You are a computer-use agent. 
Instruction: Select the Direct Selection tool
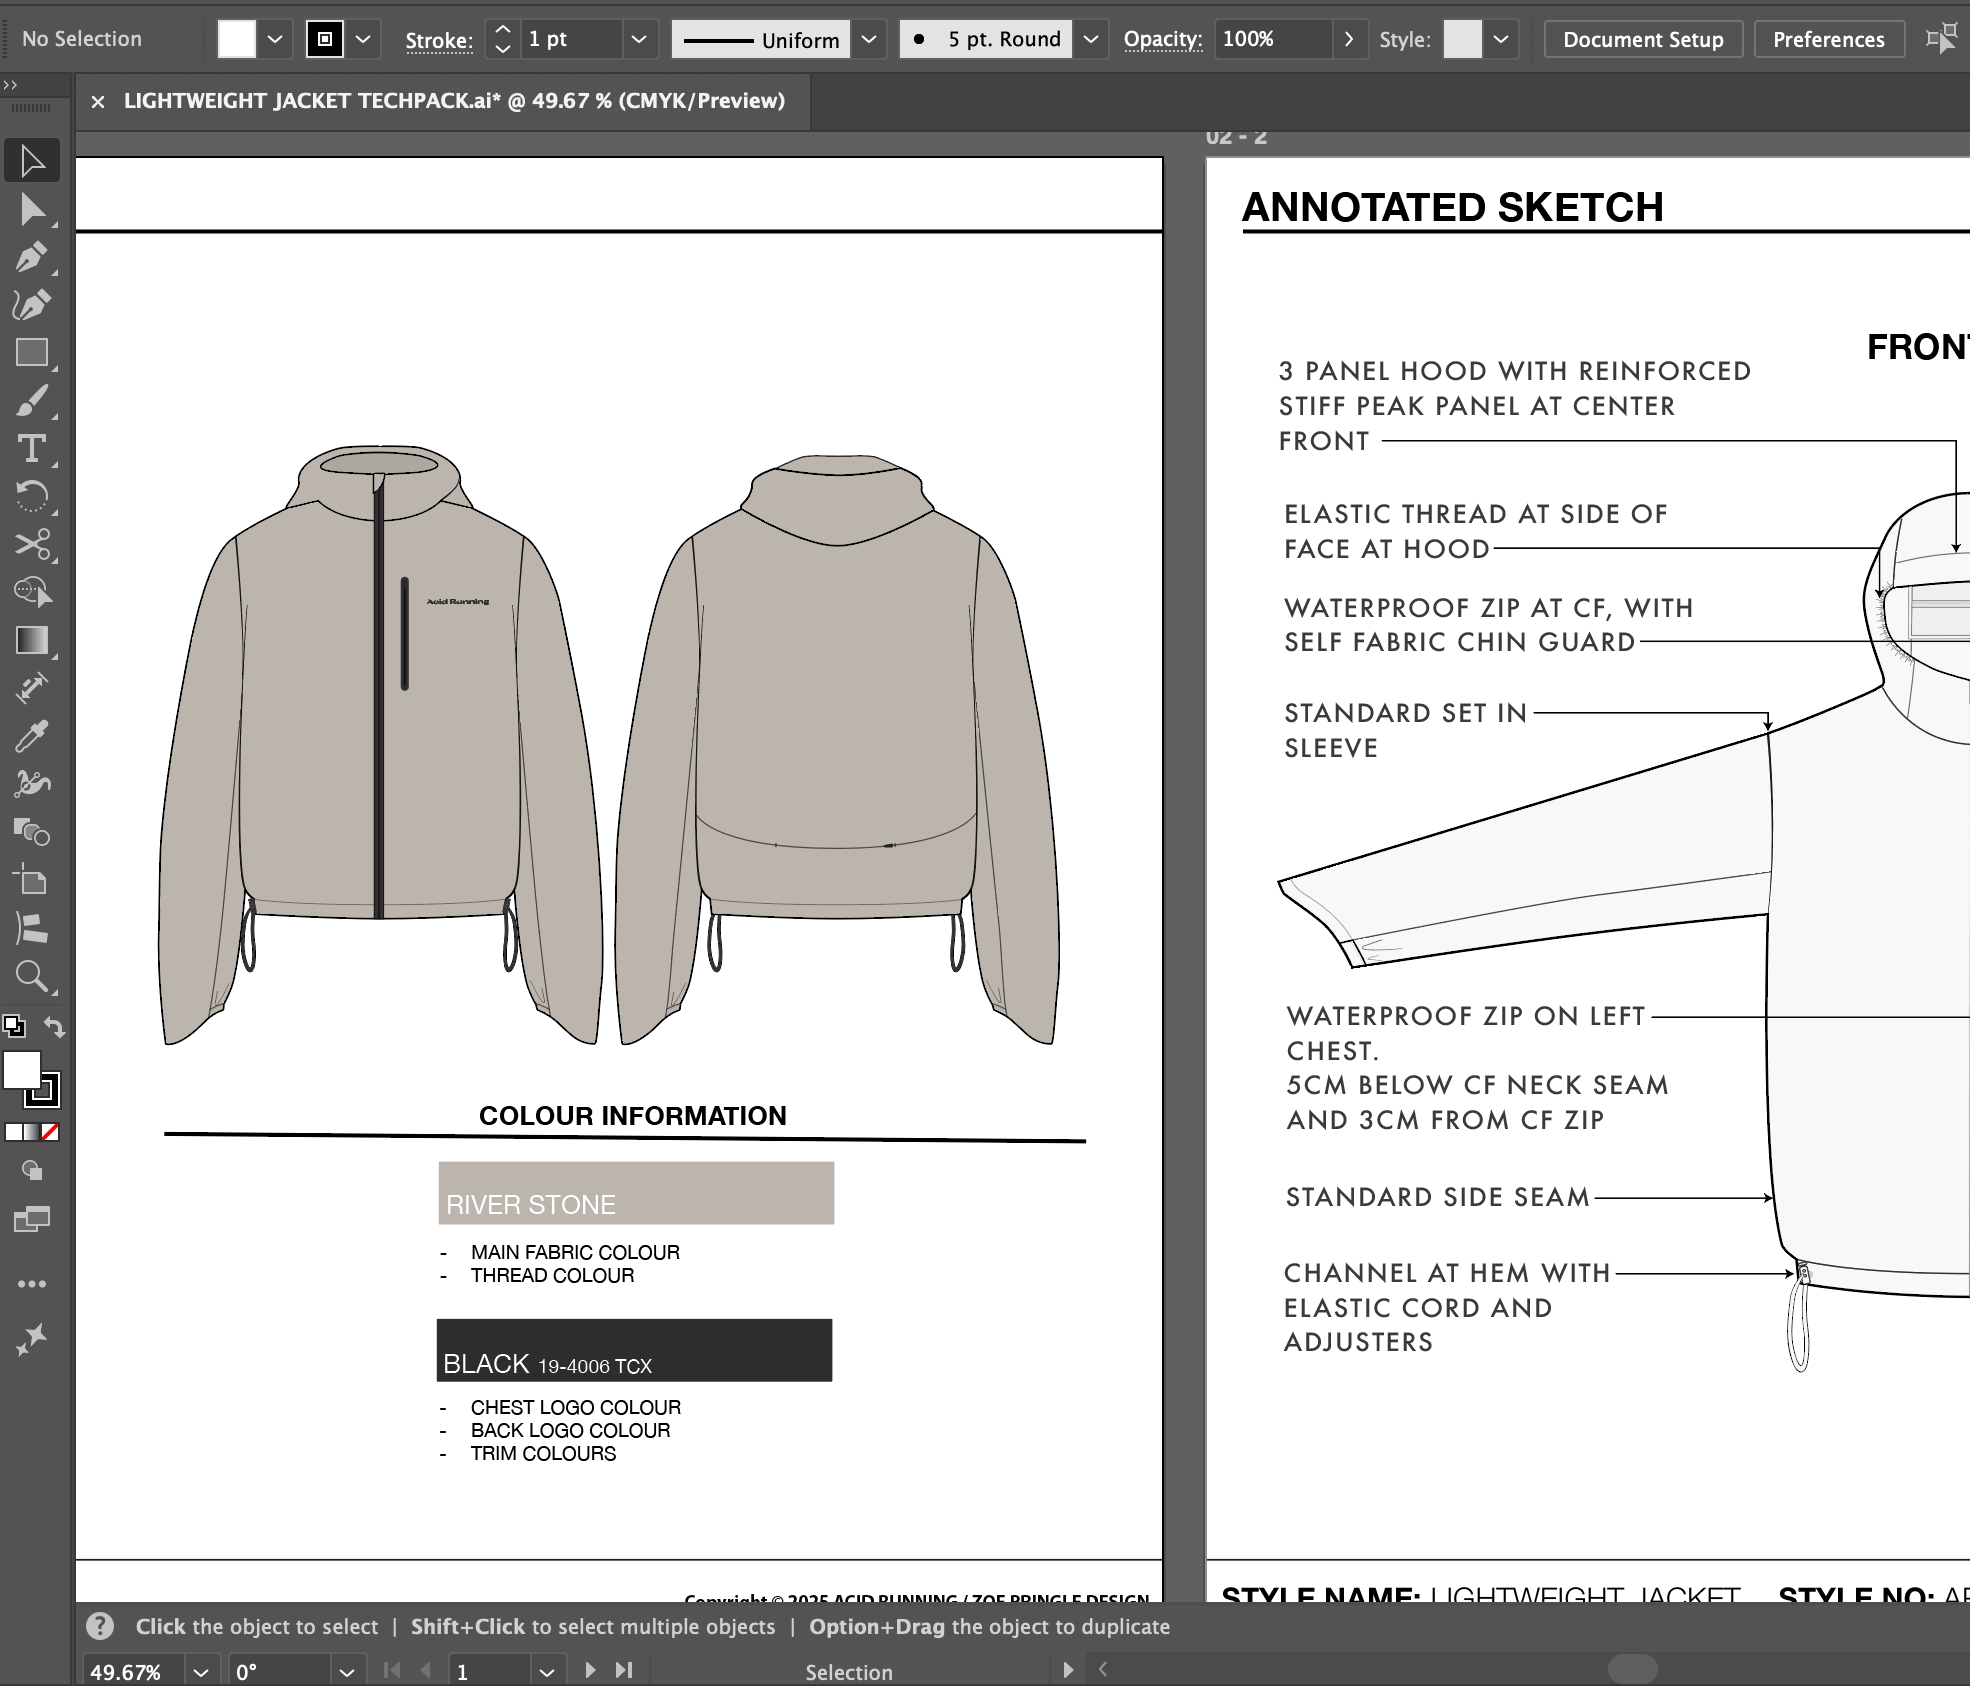click(32, 210)
